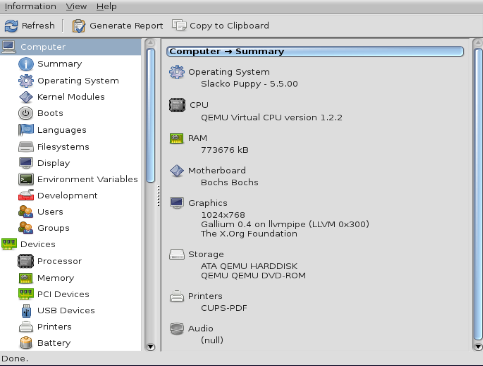Open the Groups entry
483x366 pixels.
click(53, 228)
